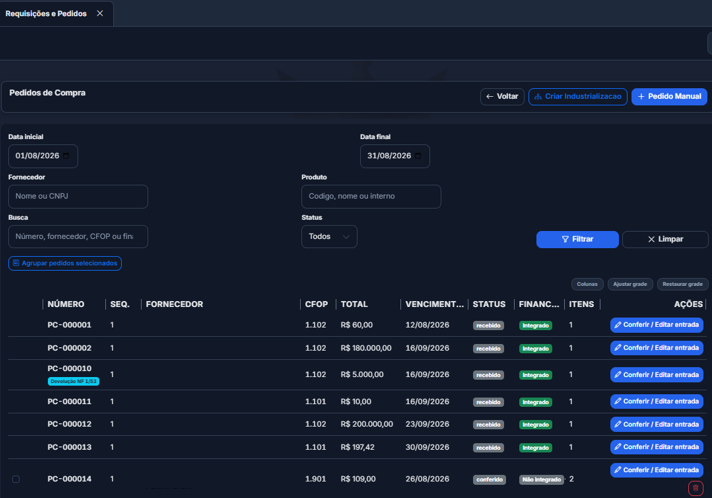Click Agrupar pedidos selecionados button

[65, 263]
